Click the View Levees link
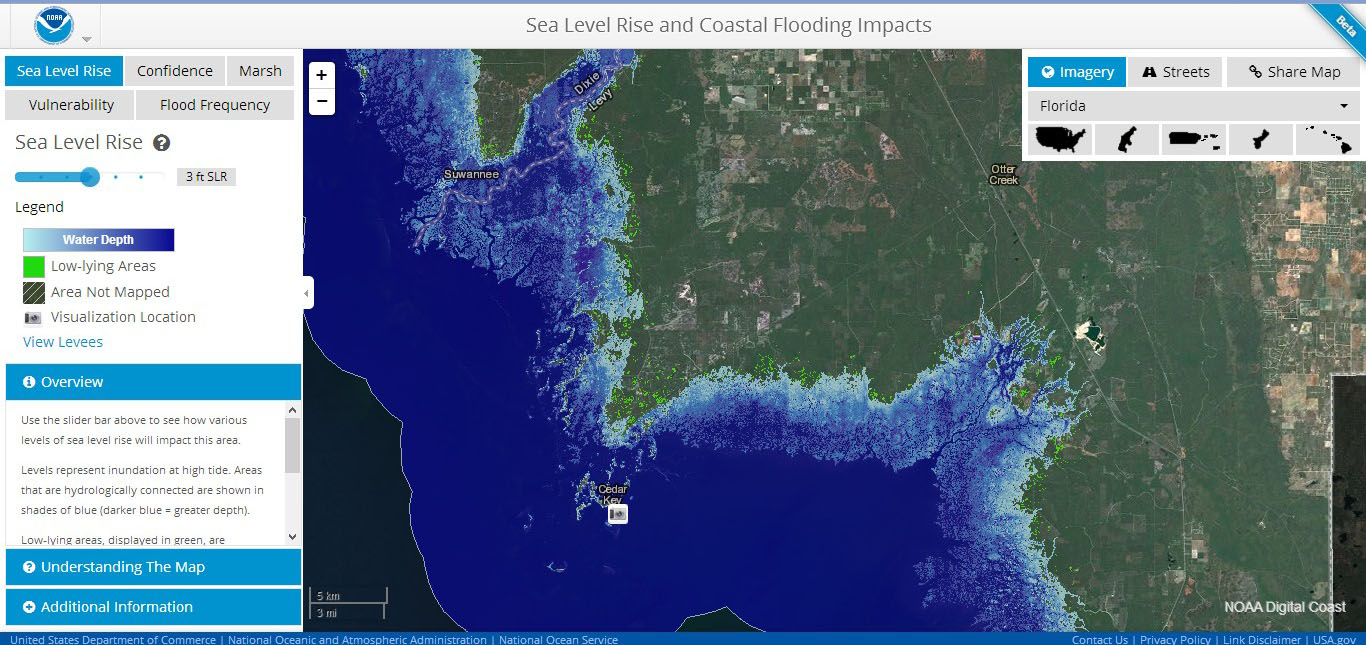1366x645 pixels. tap(63, 342)
